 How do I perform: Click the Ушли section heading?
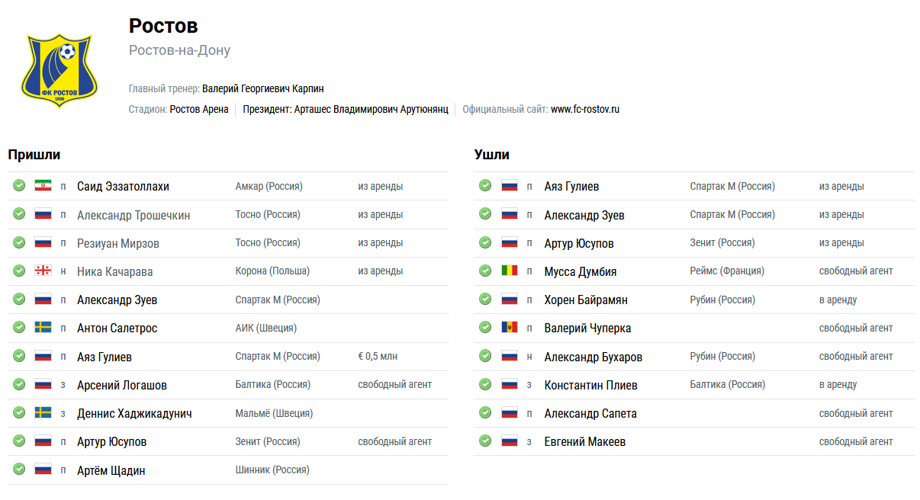coord(492,154)
